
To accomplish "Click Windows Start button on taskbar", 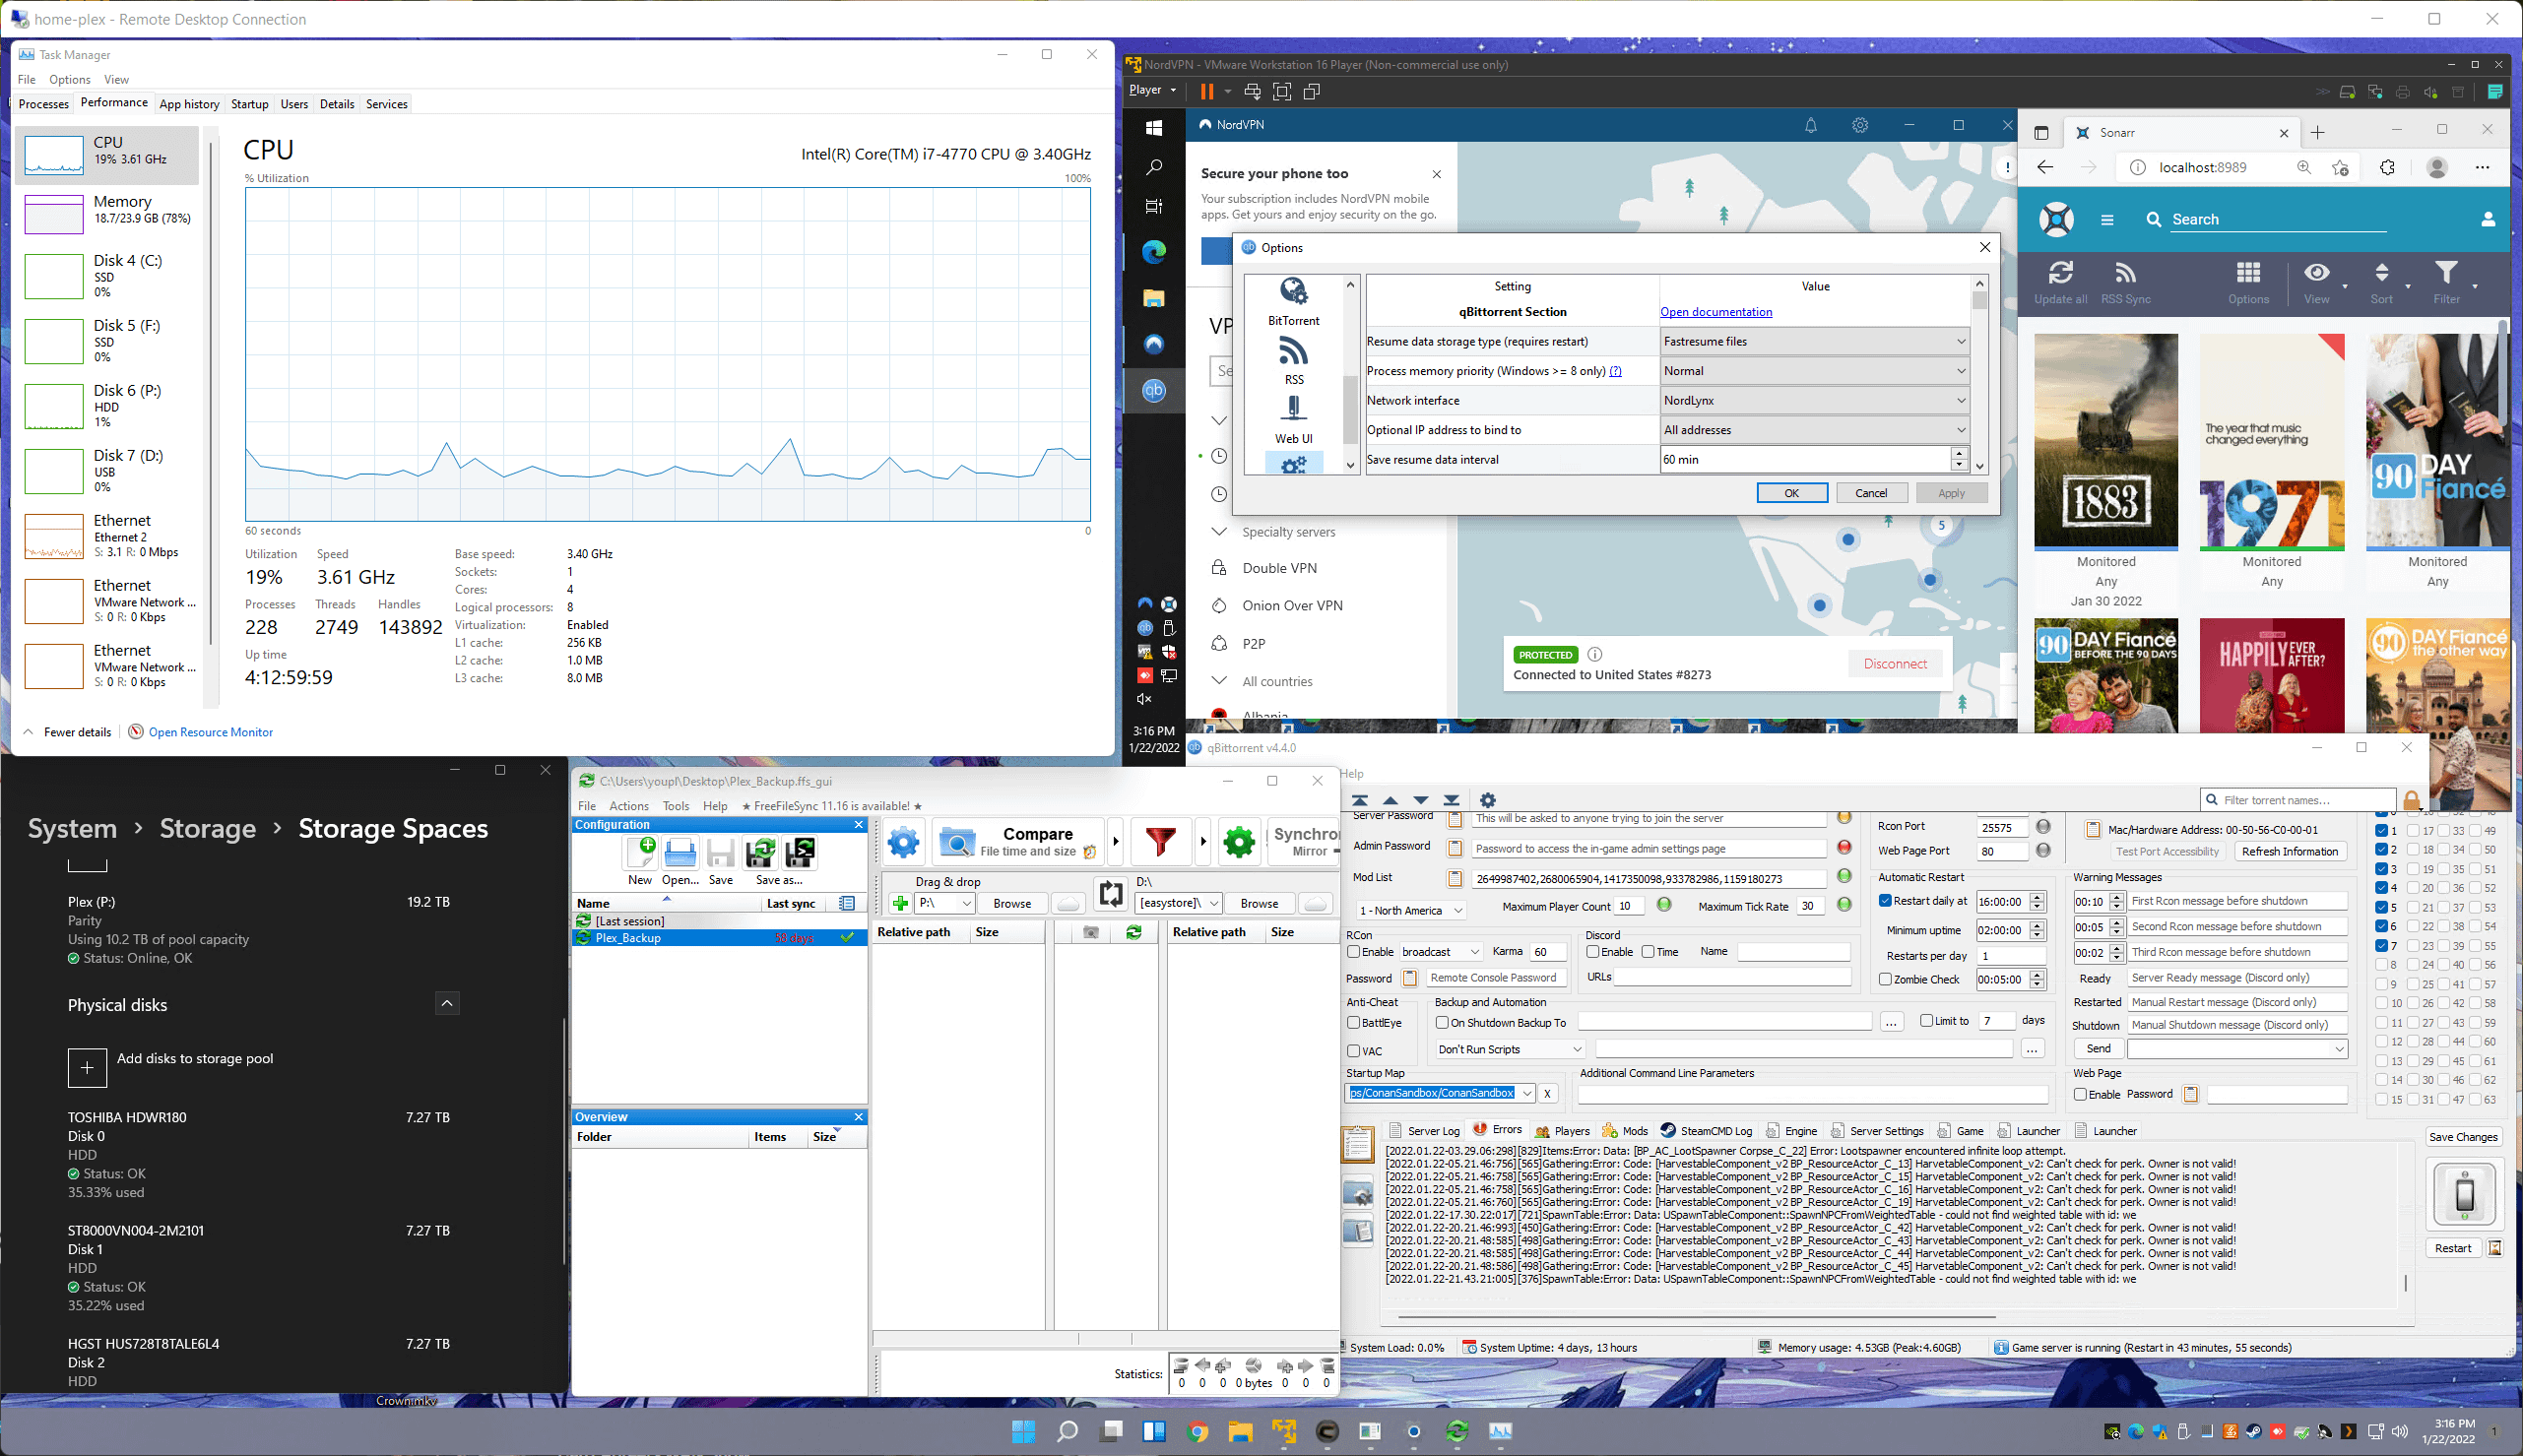I will pyautogui.click(x=1023, y=1432).
